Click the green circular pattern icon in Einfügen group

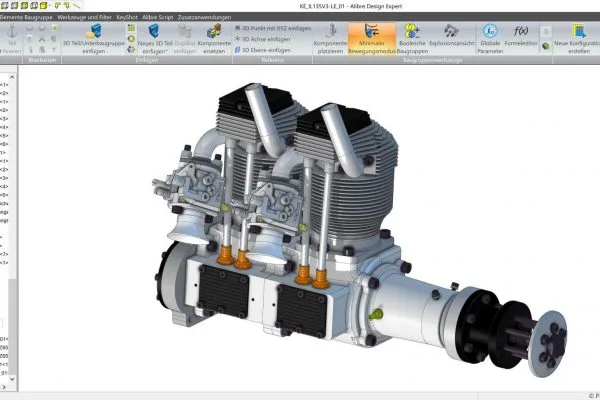[x=131, y=39]
